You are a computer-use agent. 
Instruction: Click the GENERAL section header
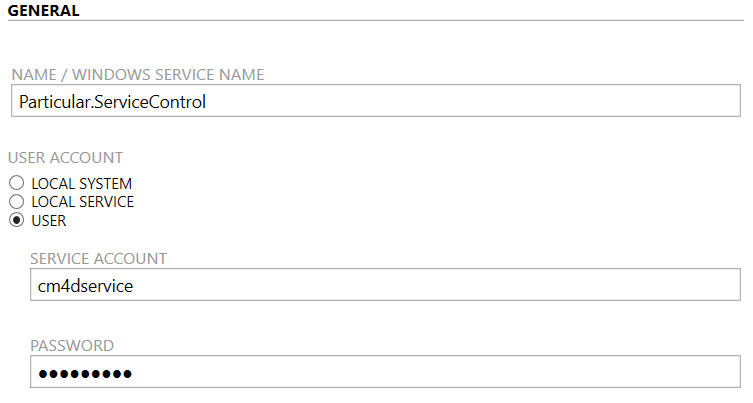point(43,10)
